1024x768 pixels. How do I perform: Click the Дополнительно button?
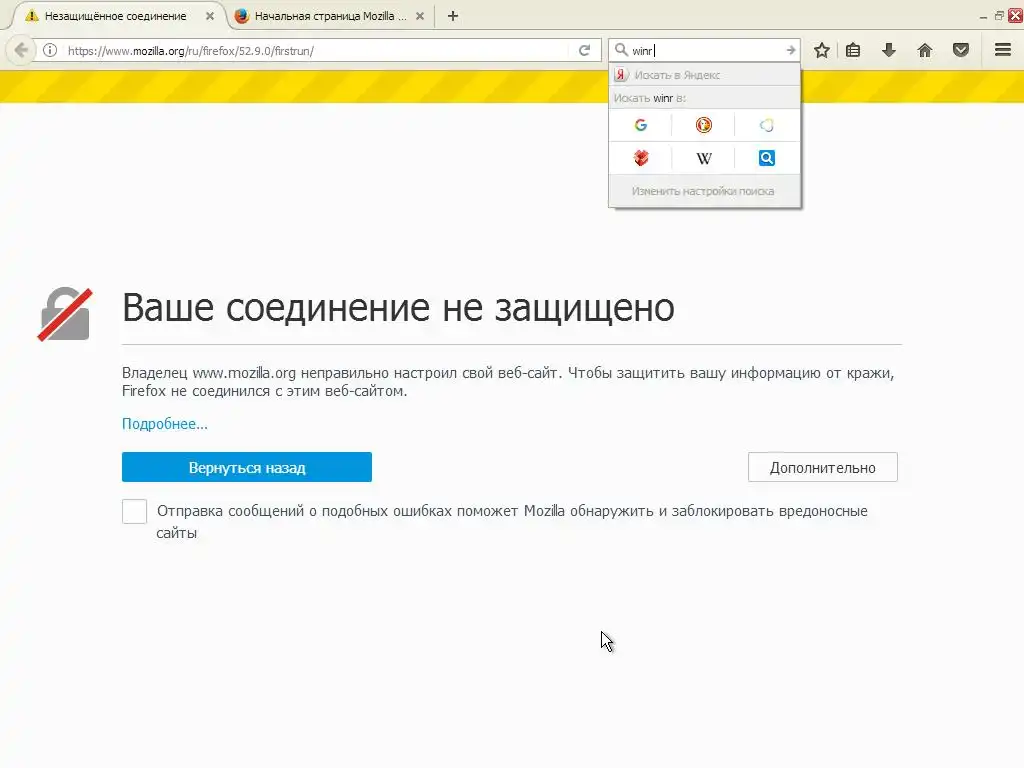pyautogui.click(x=823, y=468)
